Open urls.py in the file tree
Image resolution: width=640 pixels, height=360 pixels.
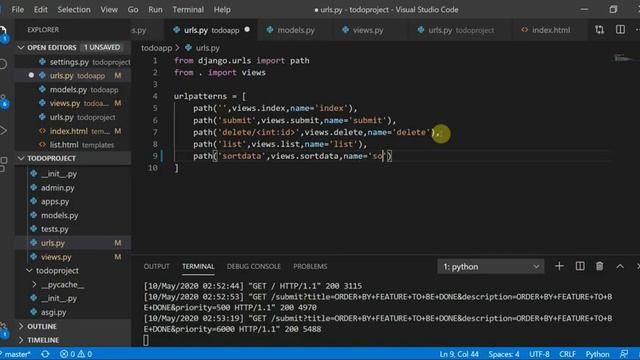pyautogui.click(x=73, y=243)
